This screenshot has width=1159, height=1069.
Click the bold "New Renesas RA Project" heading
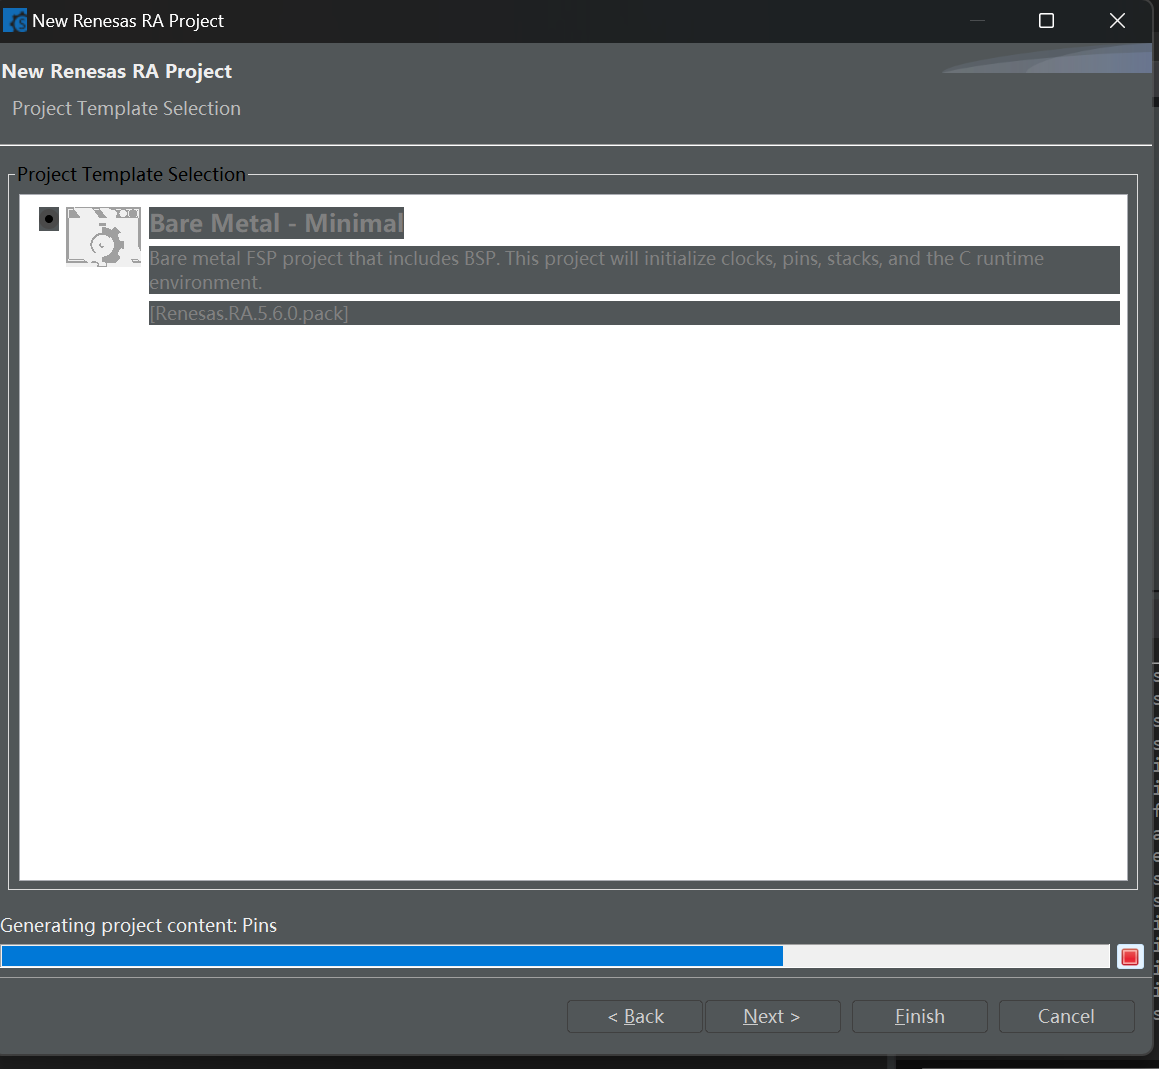[117, 71]
